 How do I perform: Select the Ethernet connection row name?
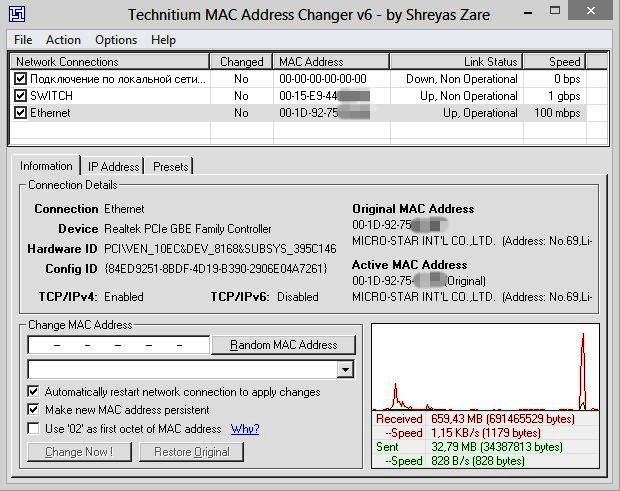pos(50,113)
